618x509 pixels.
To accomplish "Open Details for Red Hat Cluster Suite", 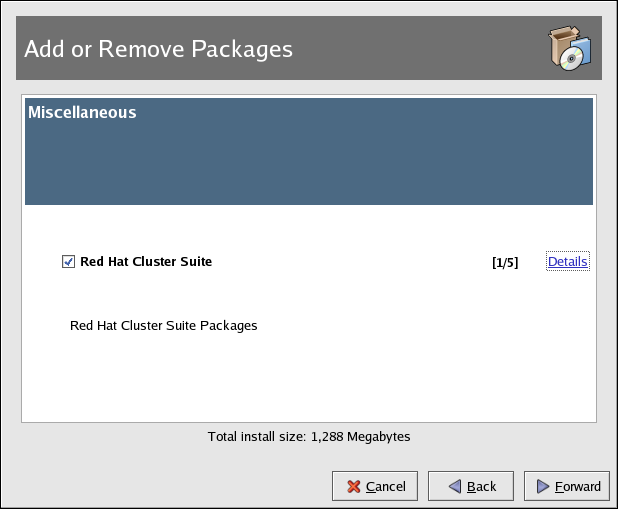I will tap(567, 262).
